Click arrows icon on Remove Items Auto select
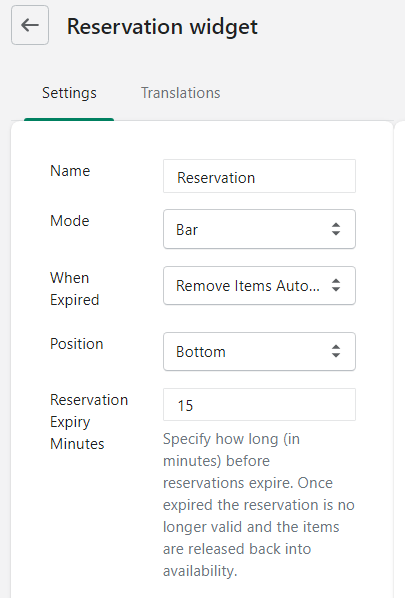The height and width of the screenshot is (598, 405). tap(336, 285)
